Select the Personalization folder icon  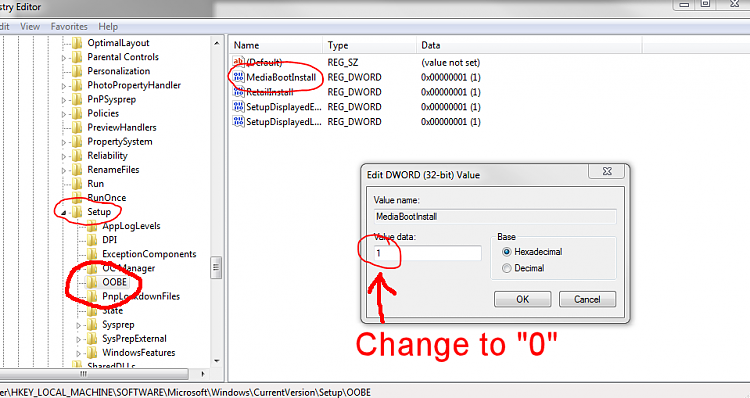[x=77, y=71]
